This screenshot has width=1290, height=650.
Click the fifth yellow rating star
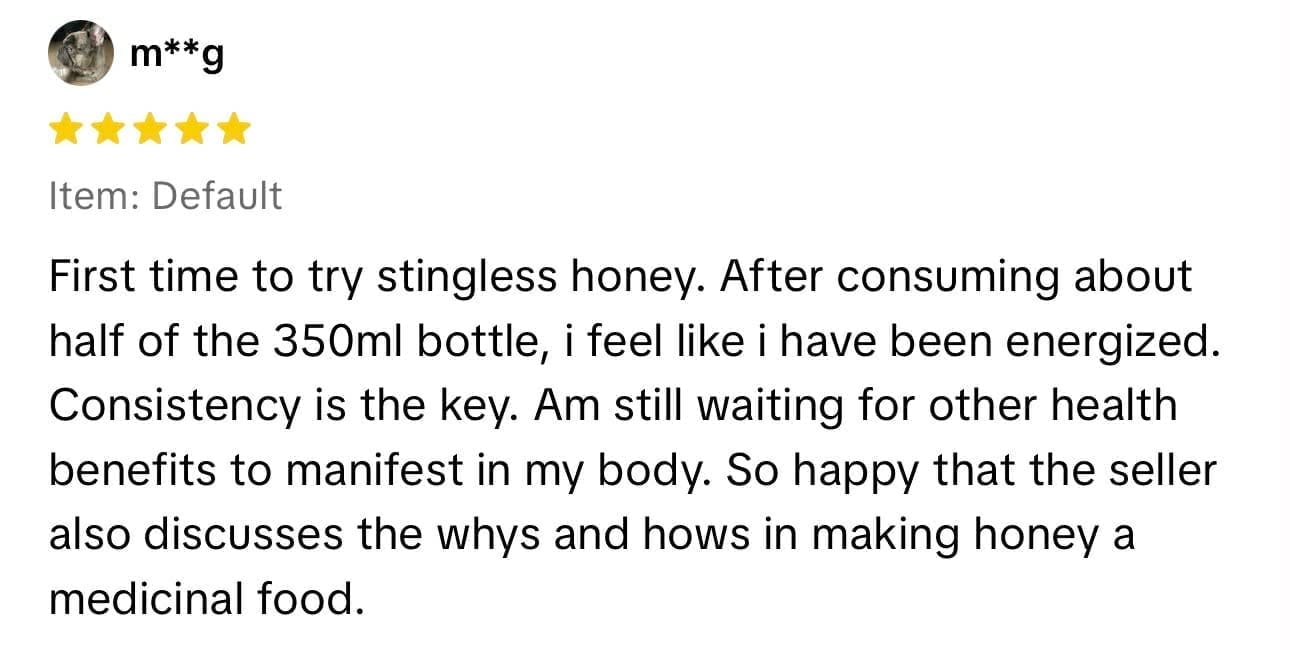click(x=233, y=130)
